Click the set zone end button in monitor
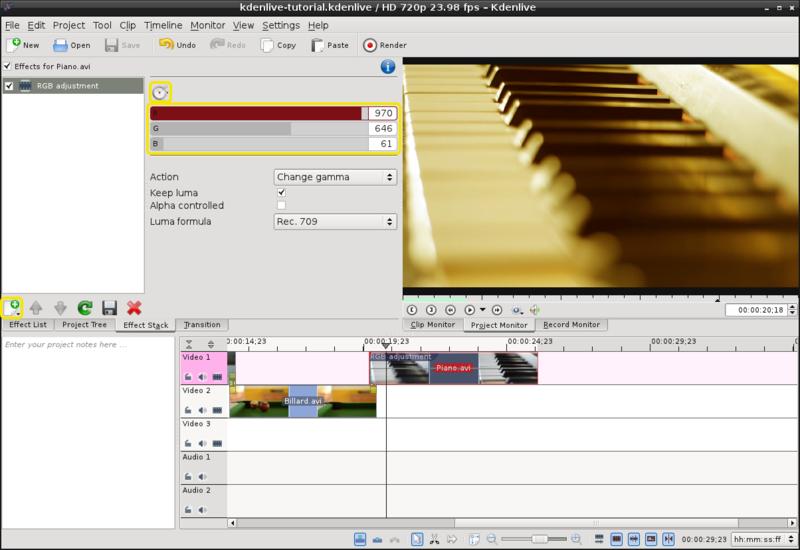The height and width of the screenshot is (550, 800). (x=431, y=310)
